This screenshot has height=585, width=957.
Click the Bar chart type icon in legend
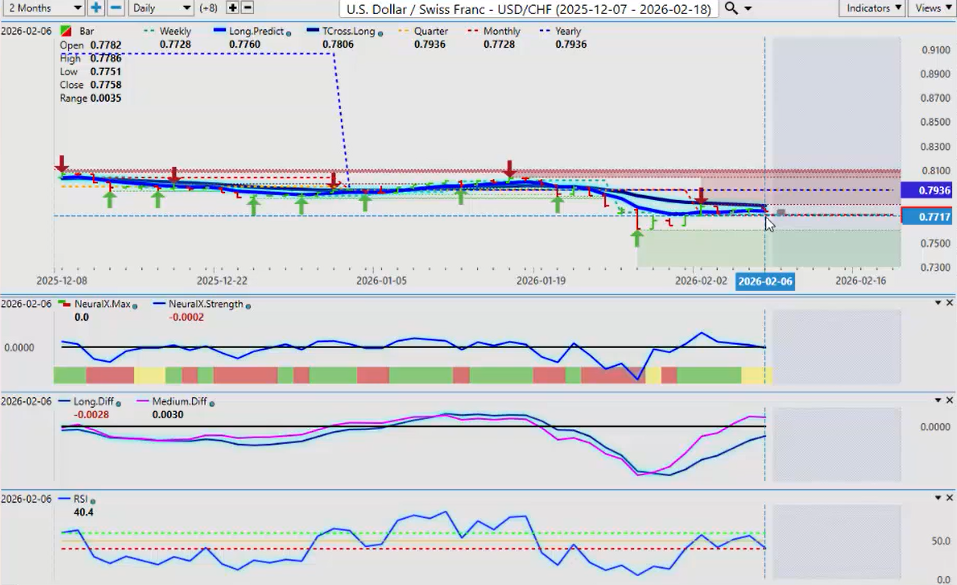(65, 32)
